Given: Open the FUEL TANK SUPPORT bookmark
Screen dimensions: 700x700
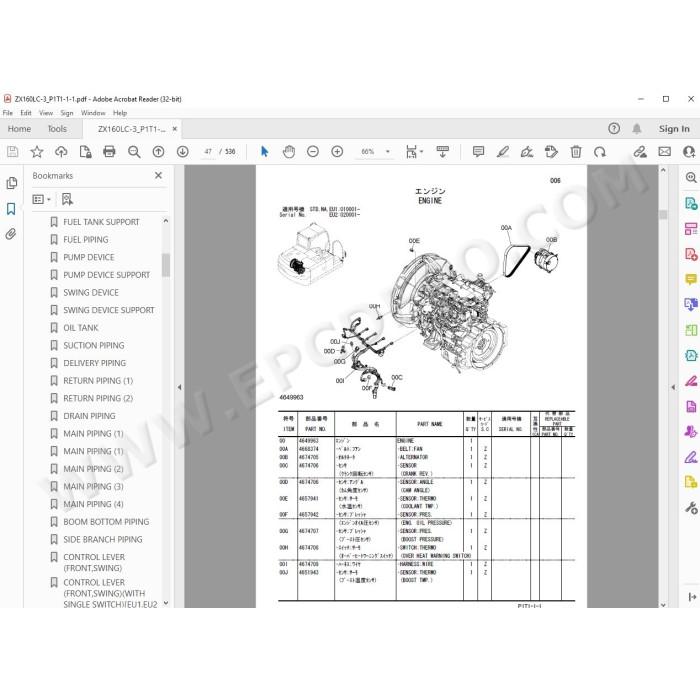Looking at the screenshot, I should pyautogui.click(x=101, y=222).
